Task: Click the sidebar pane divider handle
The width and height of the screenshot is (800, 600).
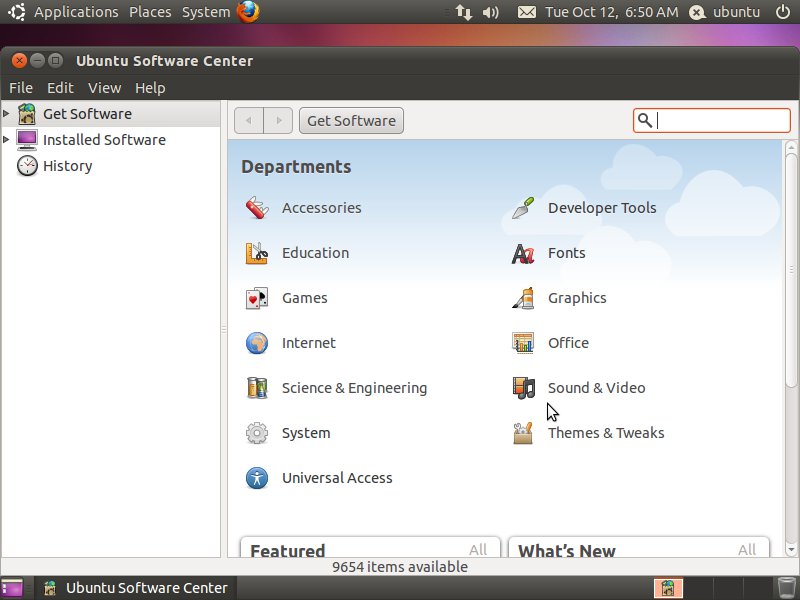Action: (223, 329)
